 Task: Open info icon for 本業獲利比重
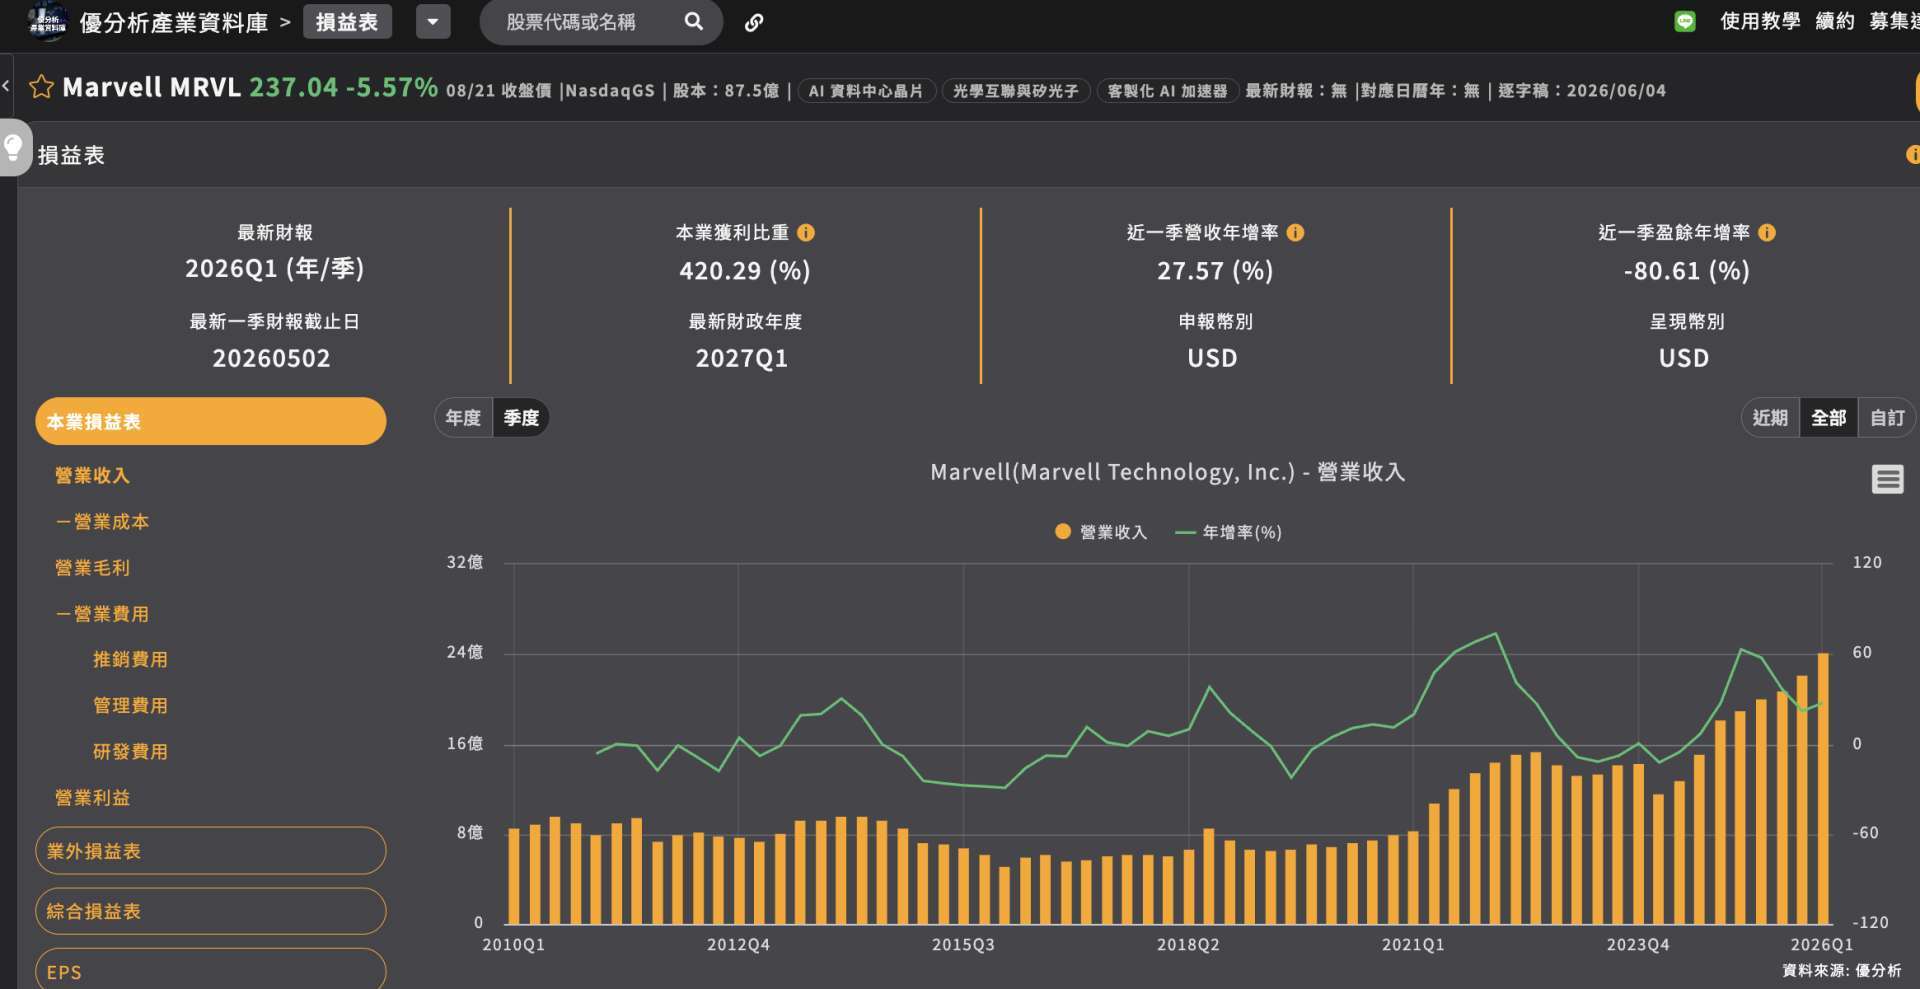tap(806, 233)
